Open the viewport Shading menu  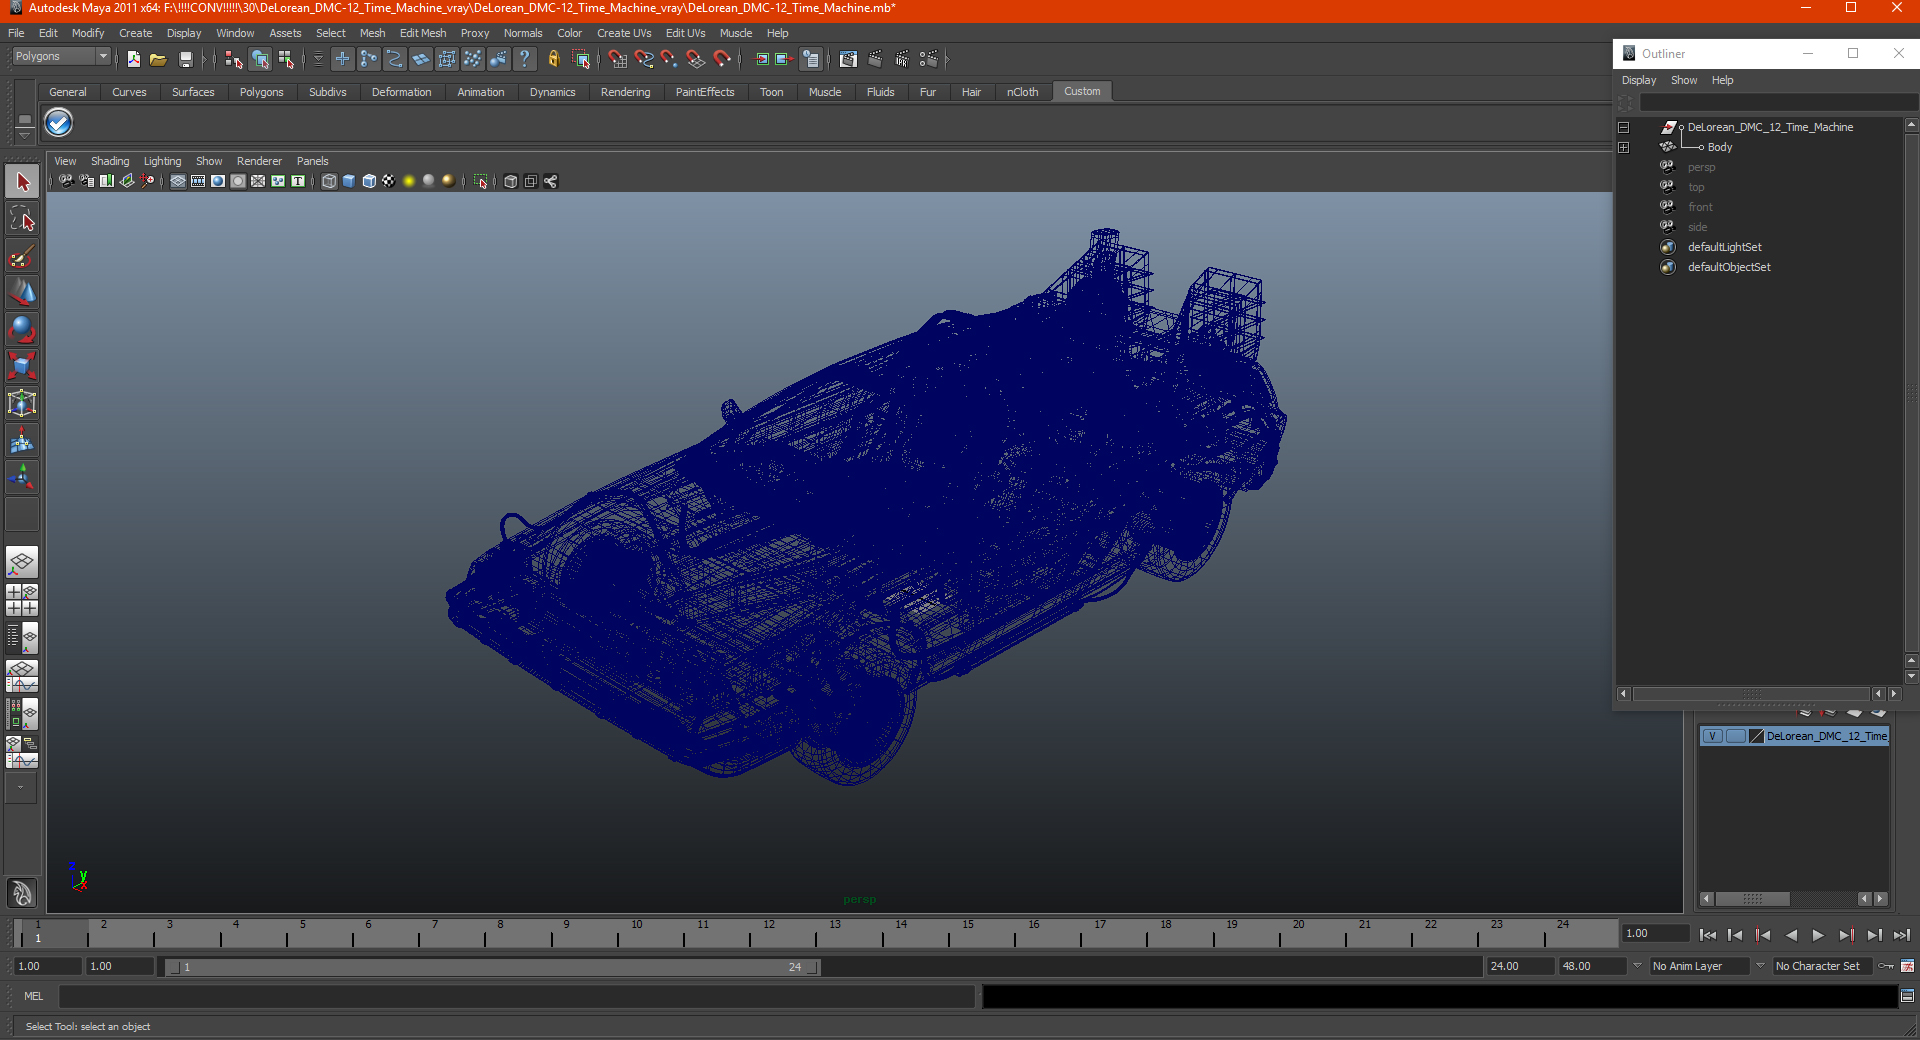click(x=110, y=161)
